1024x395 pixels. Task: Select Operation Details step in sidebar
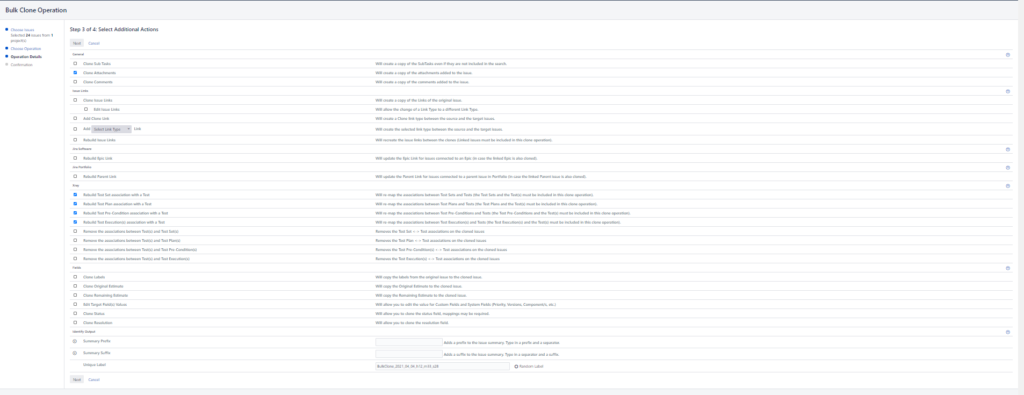tap(26, 56)
